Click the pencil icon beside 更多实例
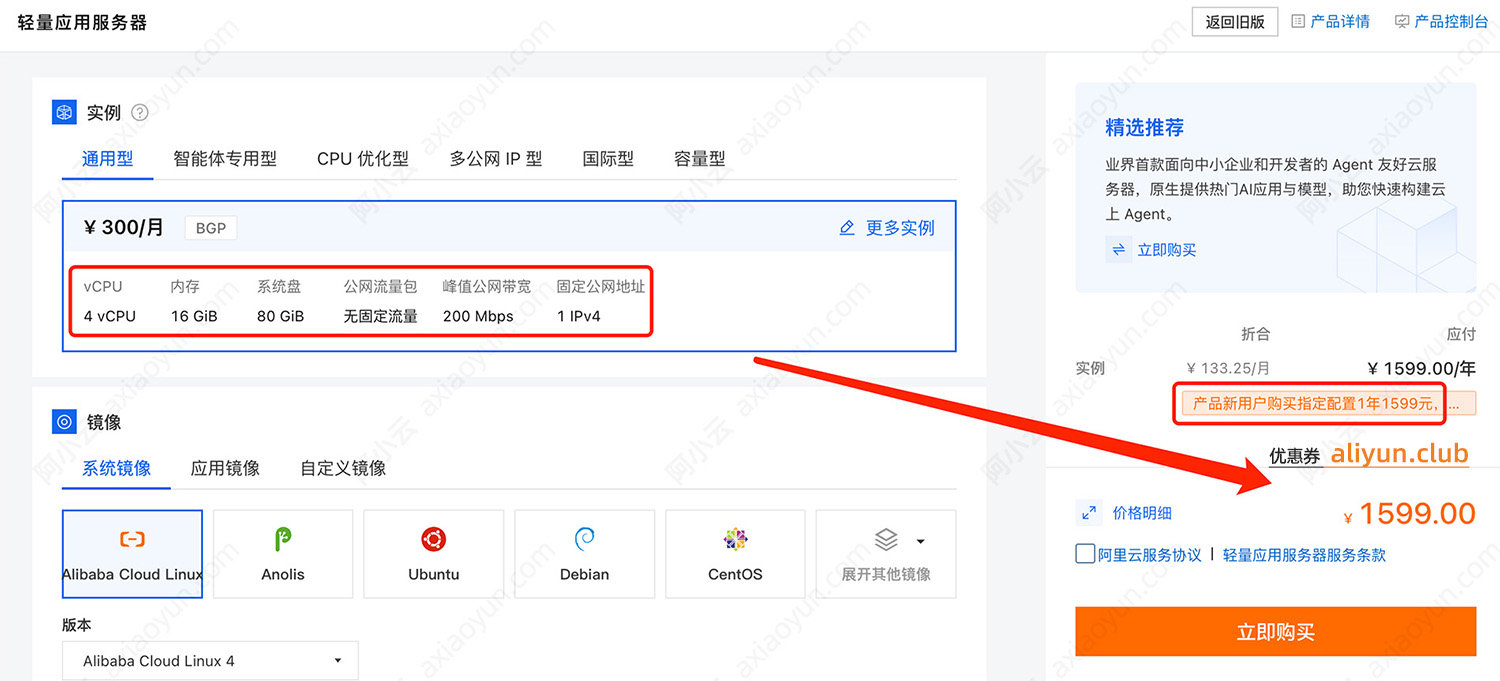 847,228
